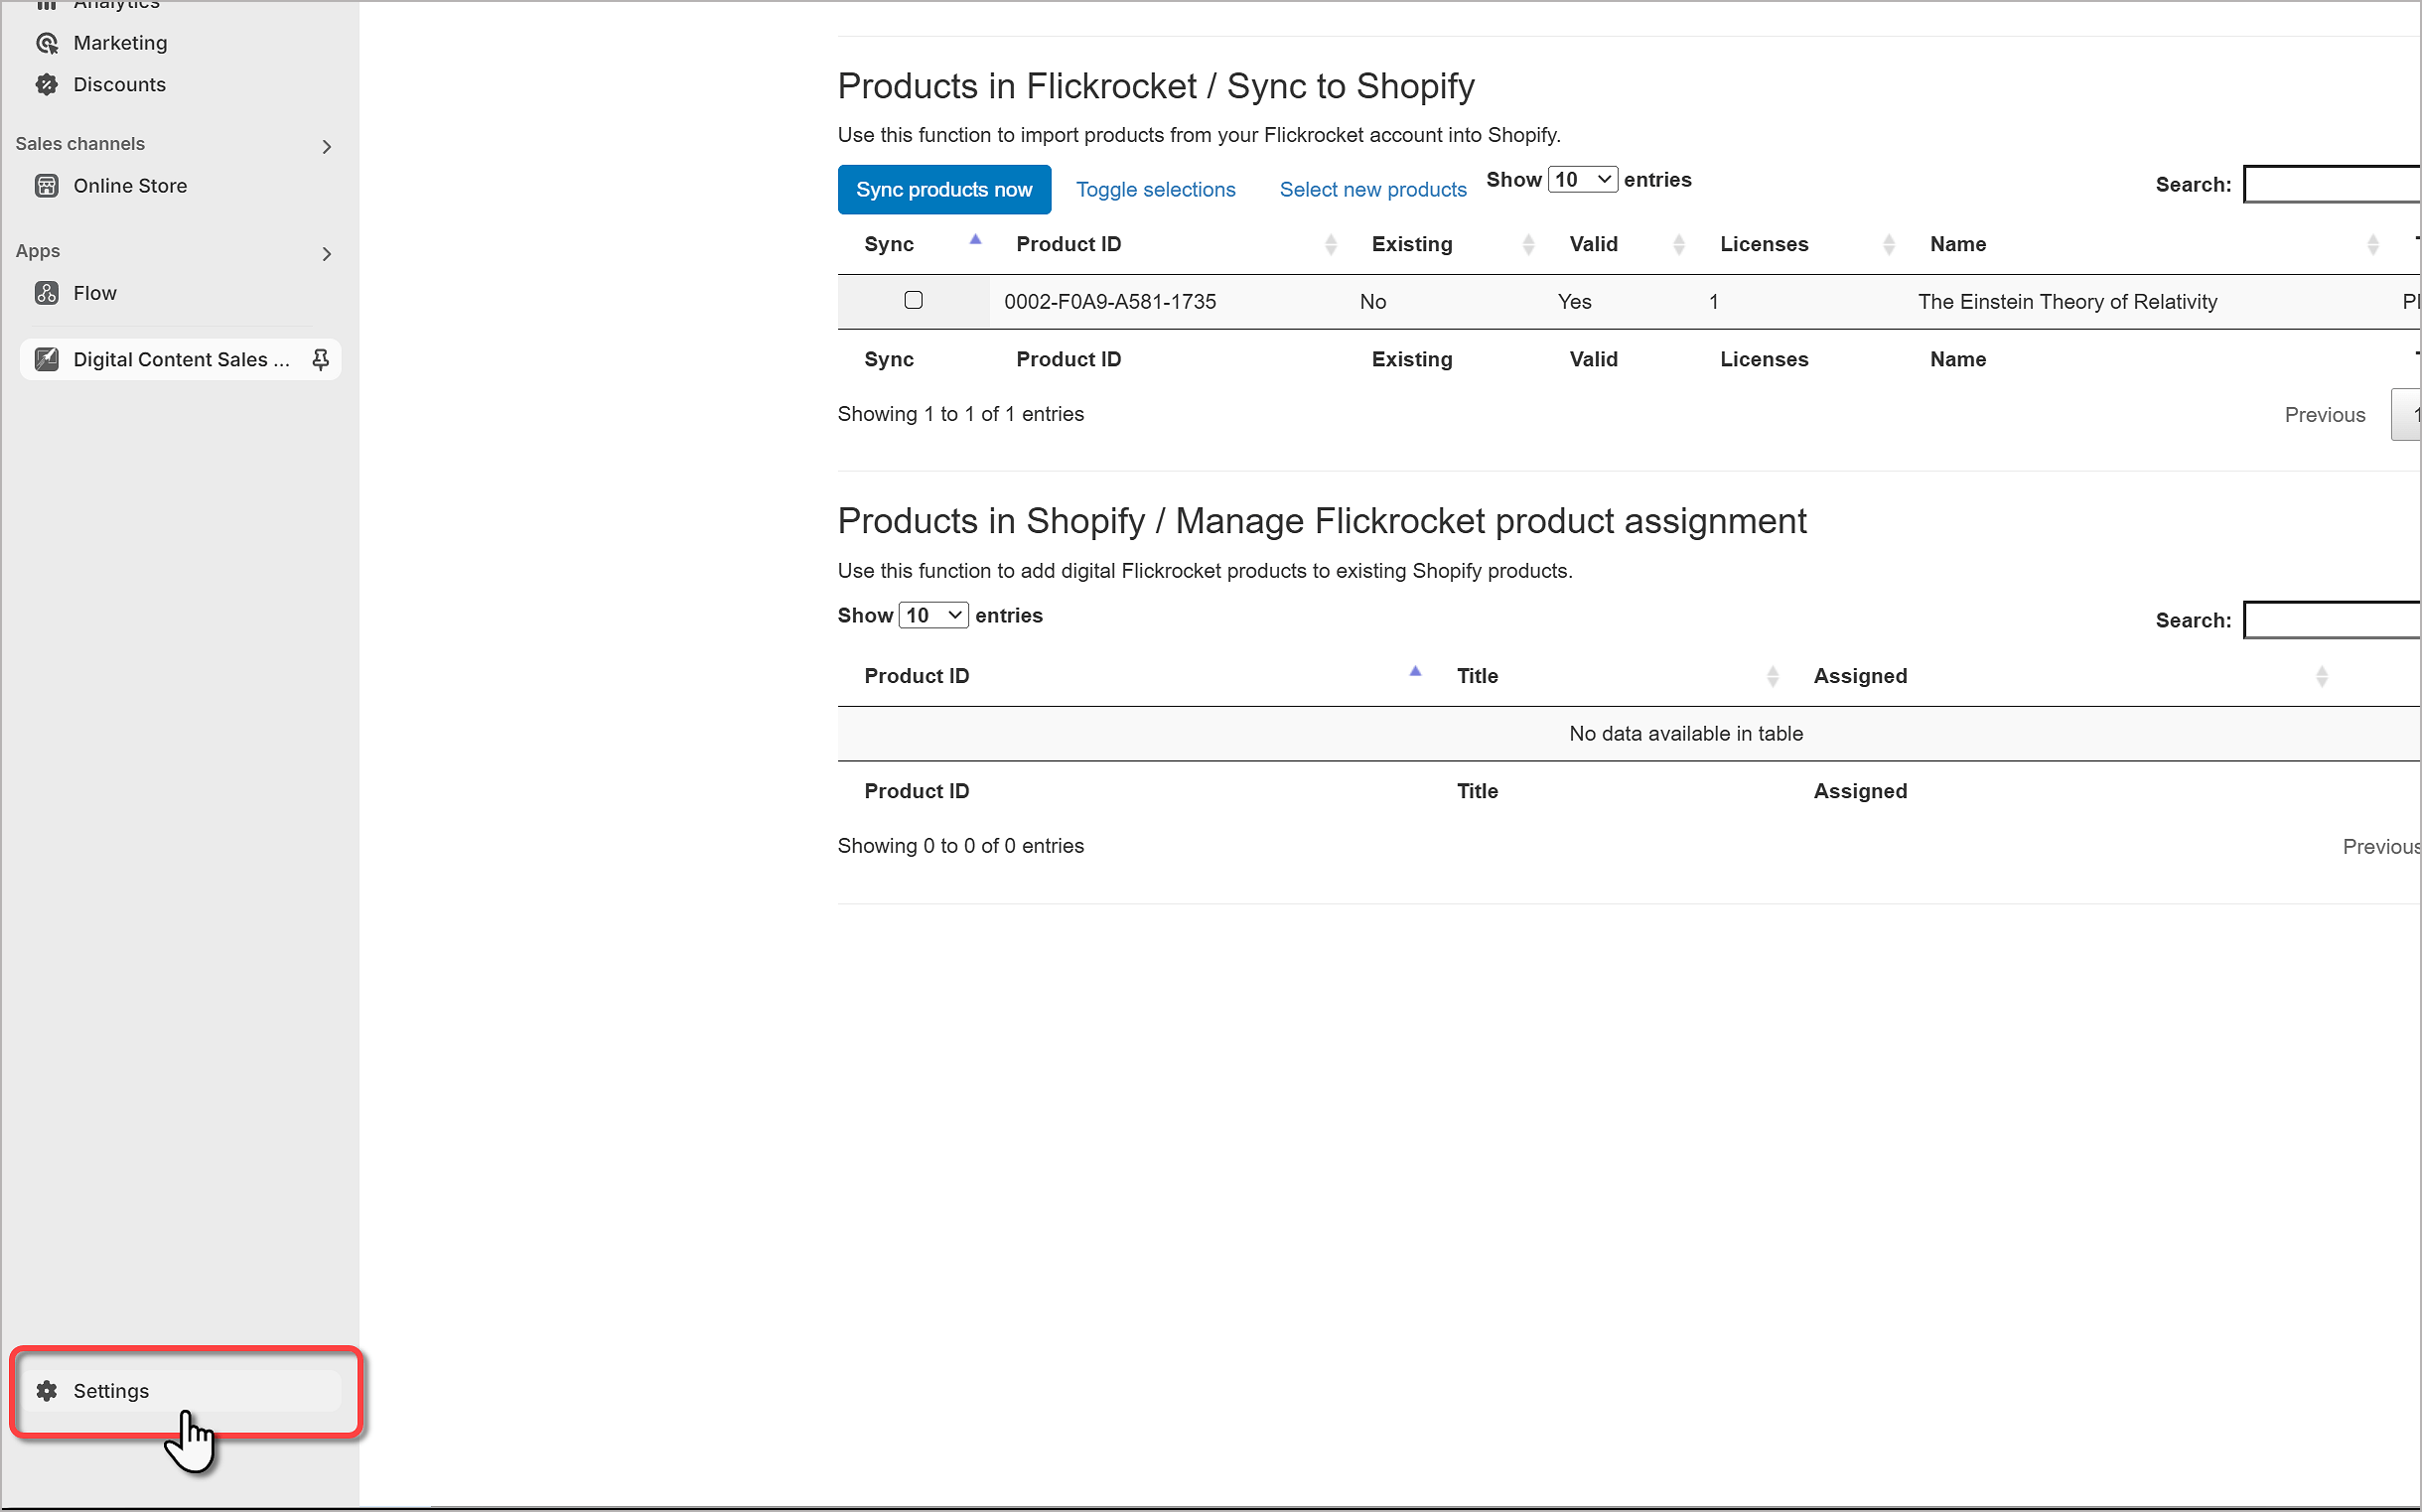Click the Discounts badge icon
2422x1512 pixels.
(46, 85)
